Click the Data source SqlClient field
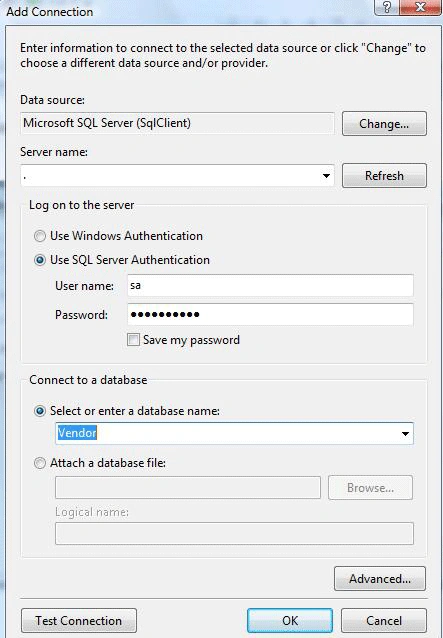443x638 pixels. point(177,123)
